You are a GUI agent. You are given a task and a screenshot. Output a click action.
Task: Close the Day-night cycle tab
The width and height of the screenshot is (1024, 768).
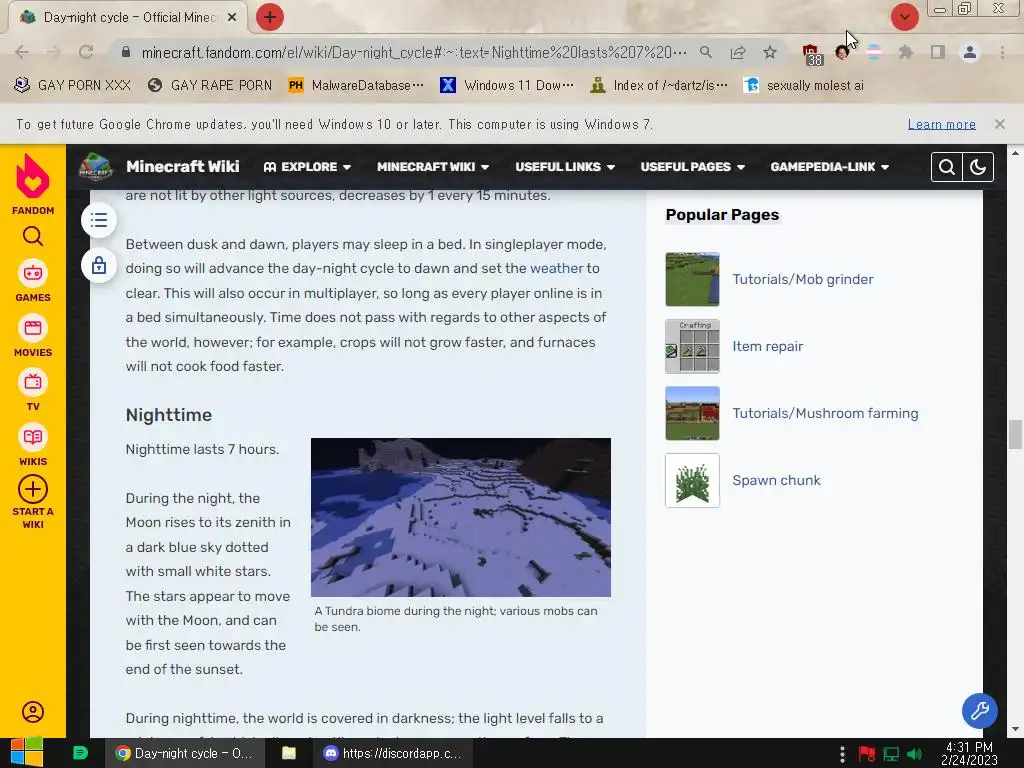tap(232, 18)
